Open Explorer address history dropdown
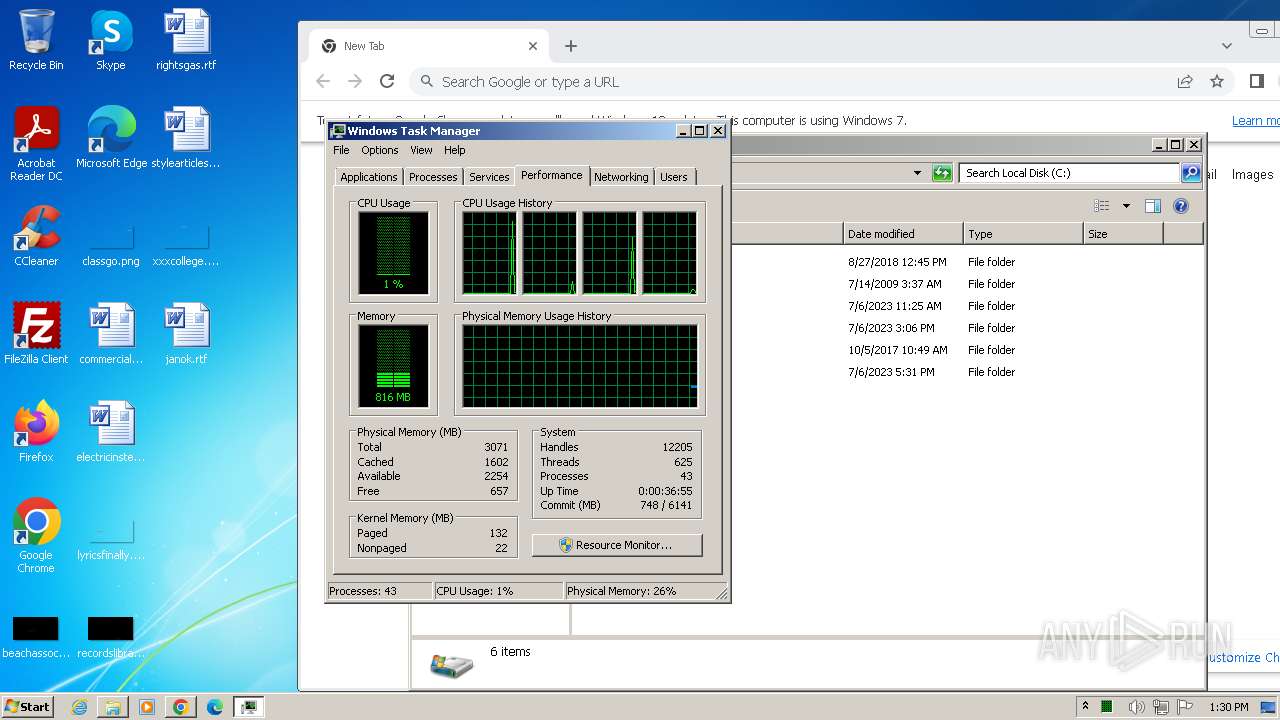 [x=917, y=173]
